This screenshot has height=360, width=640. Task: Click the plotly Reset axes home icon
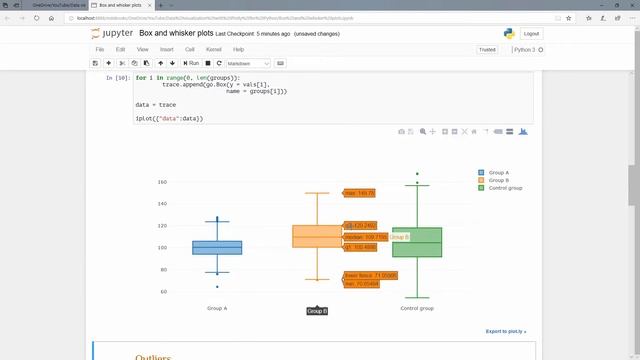click(x=474, y=131)
